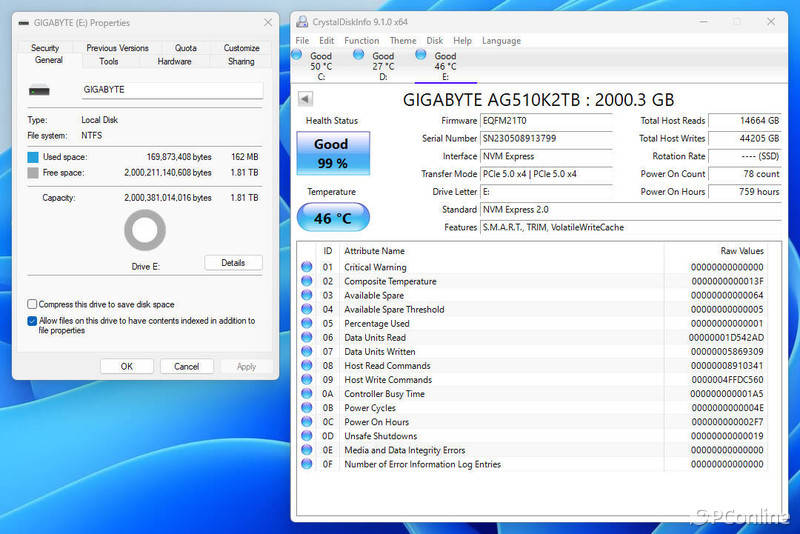Image resolution: width=800 pixels, height=534 pixels.
Task: Click the 46 °C temperature indicator
Action: [332, 217]
